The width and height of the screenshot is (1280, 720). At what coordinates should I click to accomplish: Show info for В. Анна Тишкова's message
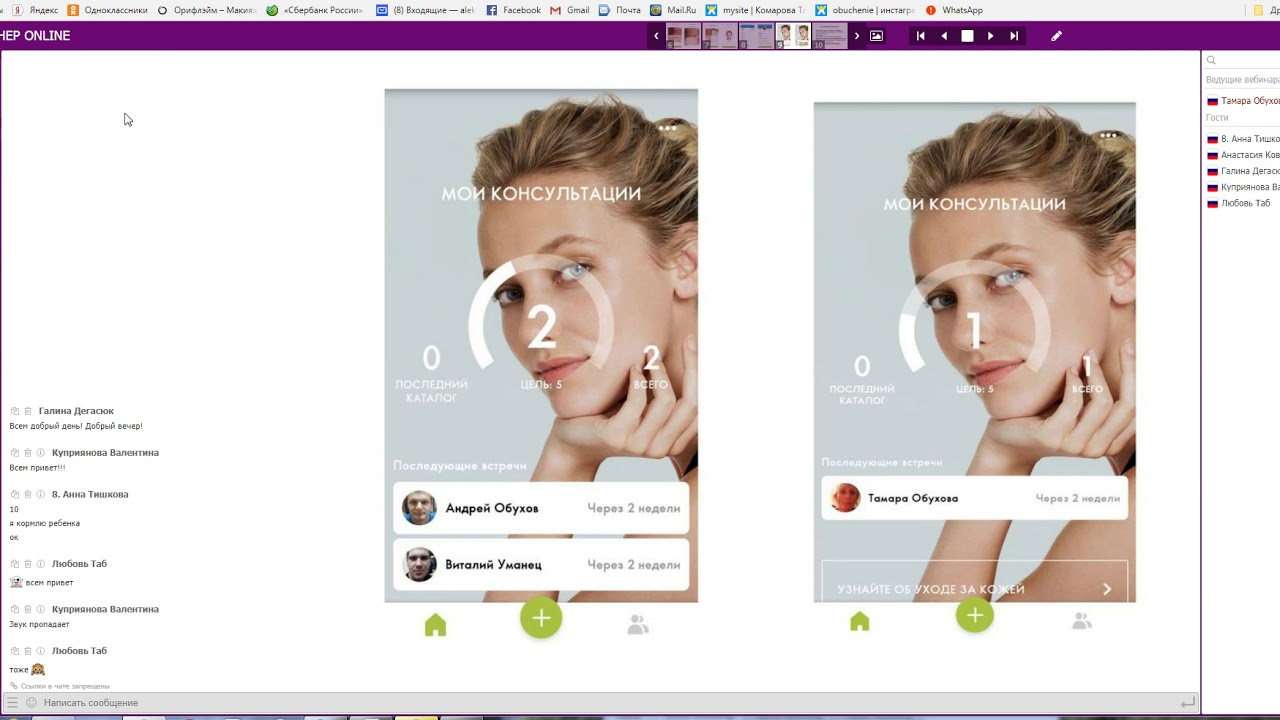pyautogui.click(x=41, y=494)
